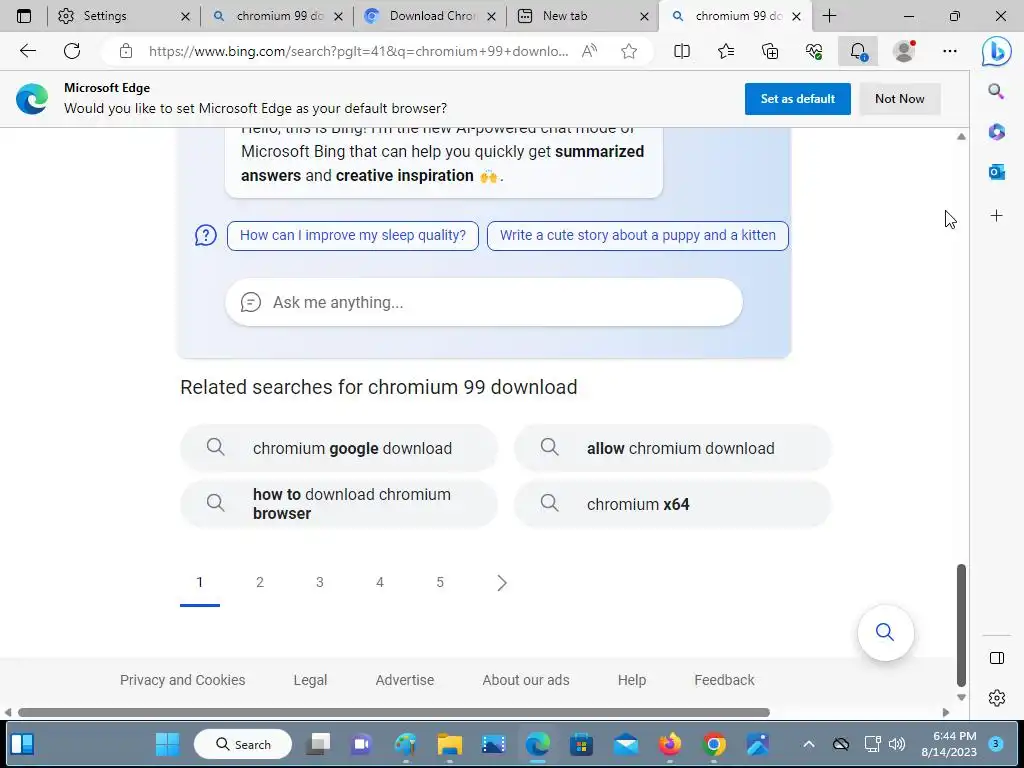This screenshot has height=768, width=1024.
Task: Switch to first chromium 99 search tab
Action: tap(280, 16)
